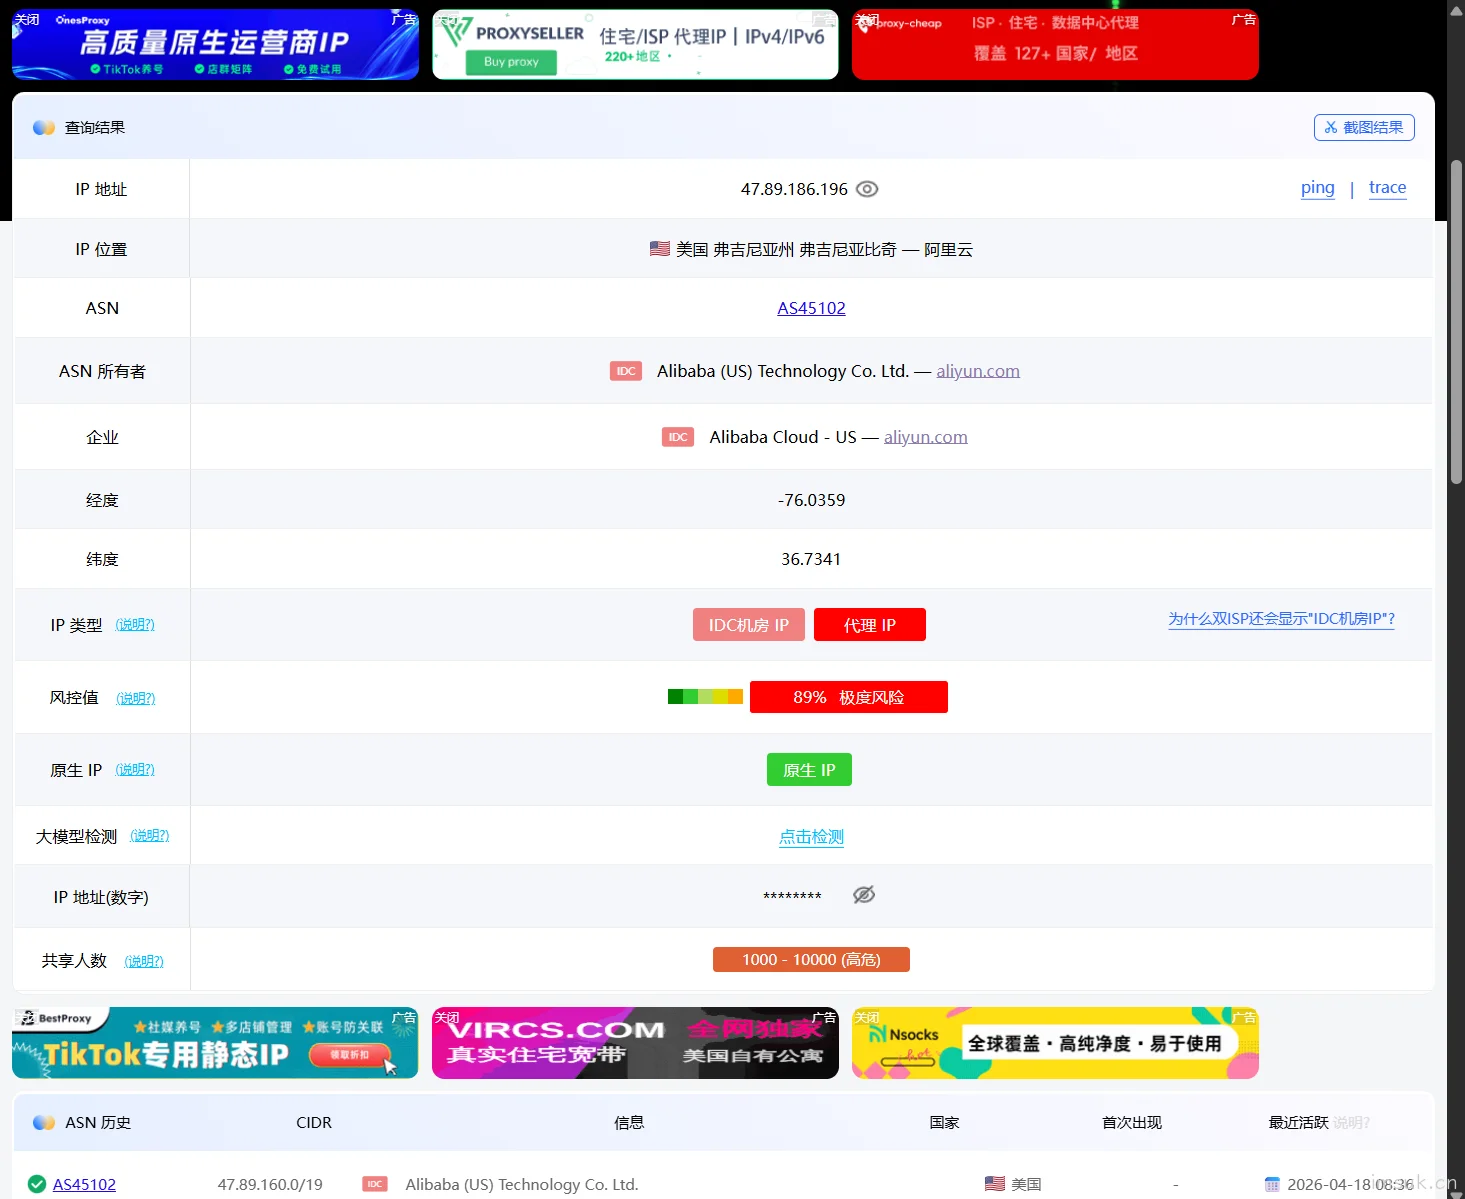Open 说明 help link beside 共享人数
Image resolution: width=1465 pixels, height=1199 pixels.
144,961
